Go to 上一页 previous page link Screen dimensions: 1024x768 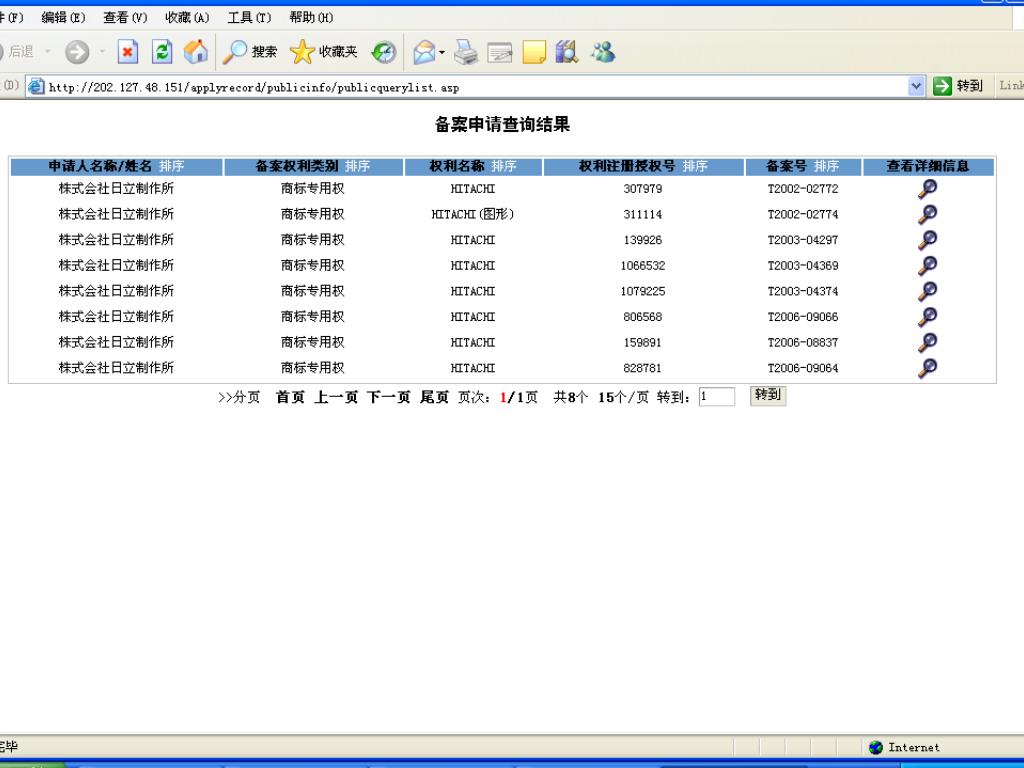click(x=336, y=397)
